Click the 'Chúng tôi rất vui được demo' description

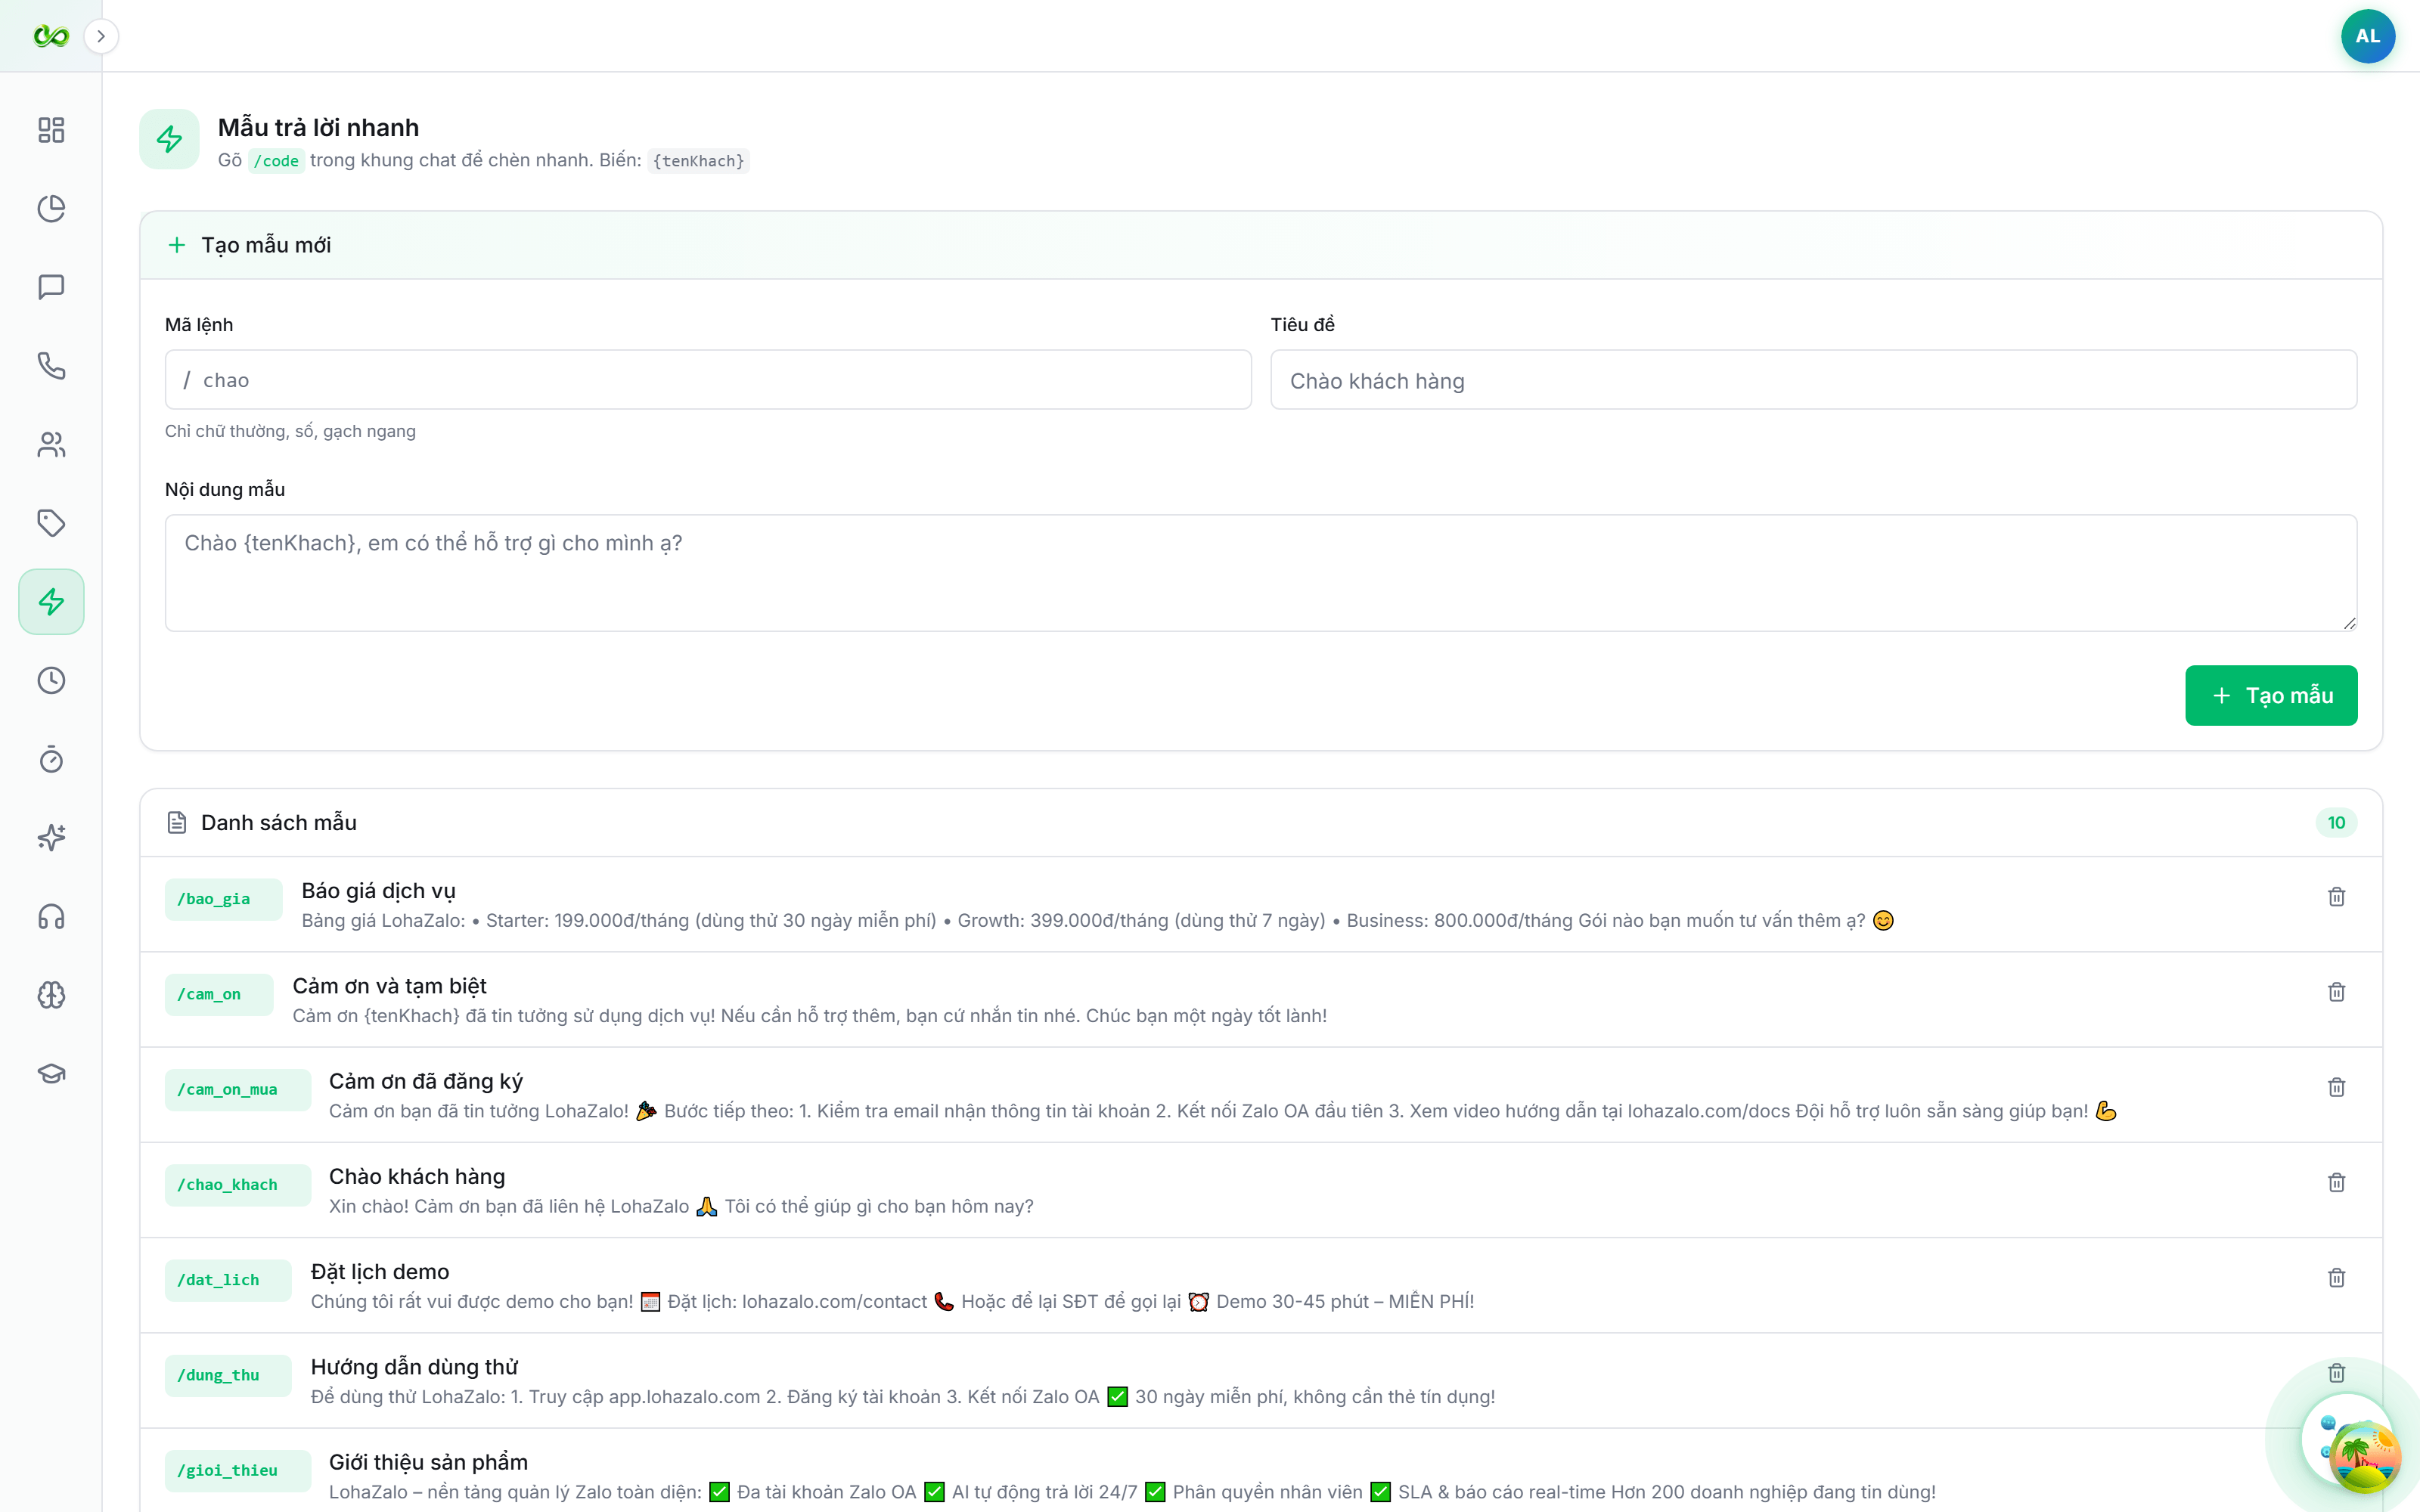coord(892,1302)
